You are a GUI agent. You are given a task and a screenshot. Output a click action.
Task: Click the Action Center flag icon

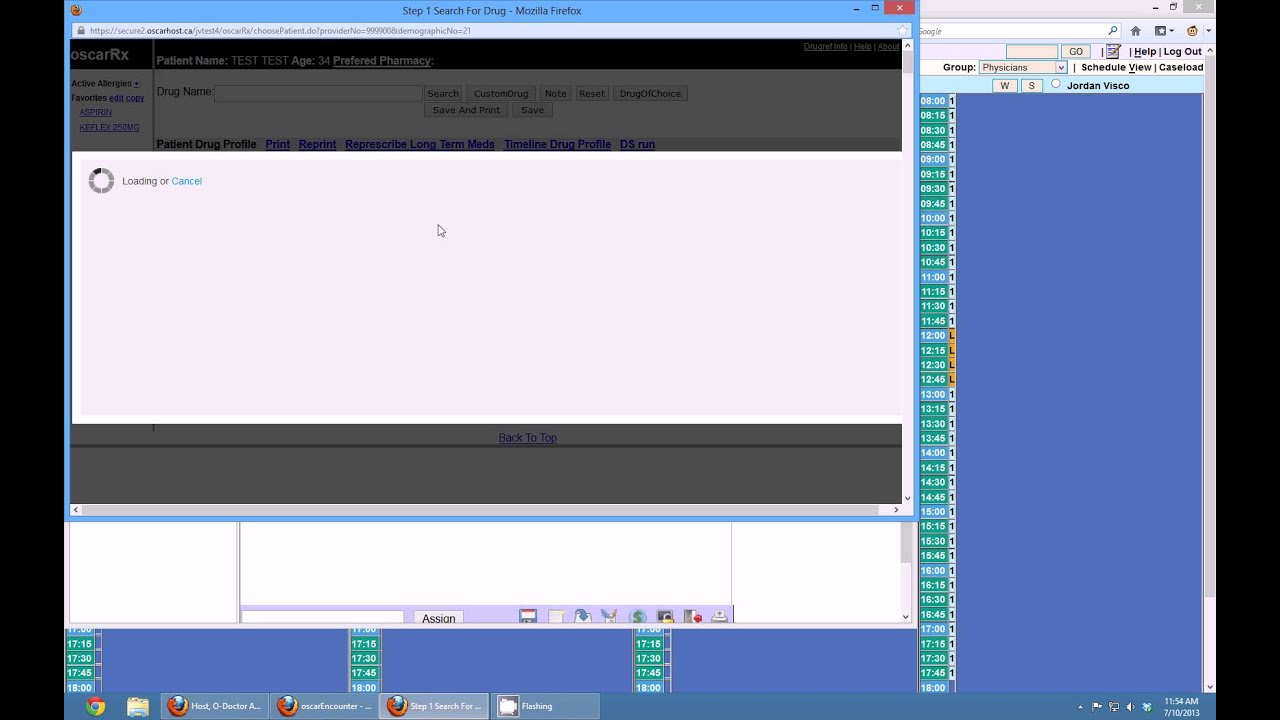pyautogui.click(x=1097, y=707)
